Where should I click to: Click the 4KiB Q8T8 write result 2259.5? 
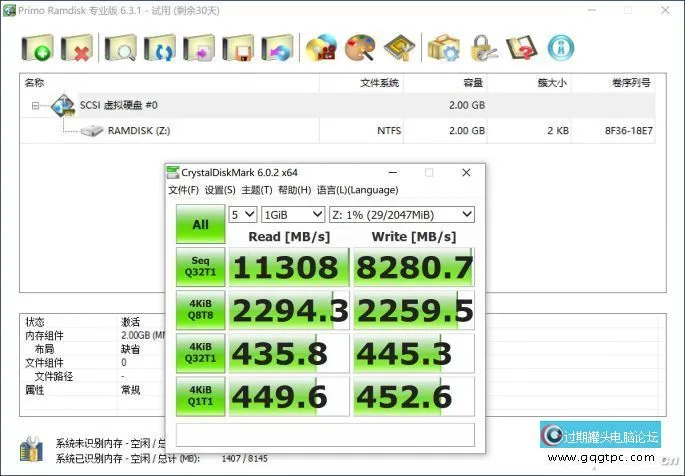[414, 310]
